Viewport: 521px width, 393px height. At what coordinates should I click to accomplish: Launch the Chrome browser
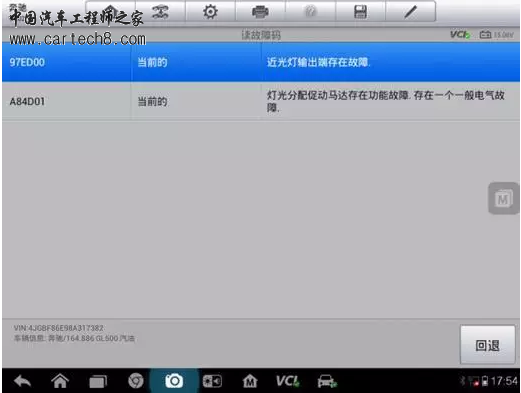click(136, 381)
